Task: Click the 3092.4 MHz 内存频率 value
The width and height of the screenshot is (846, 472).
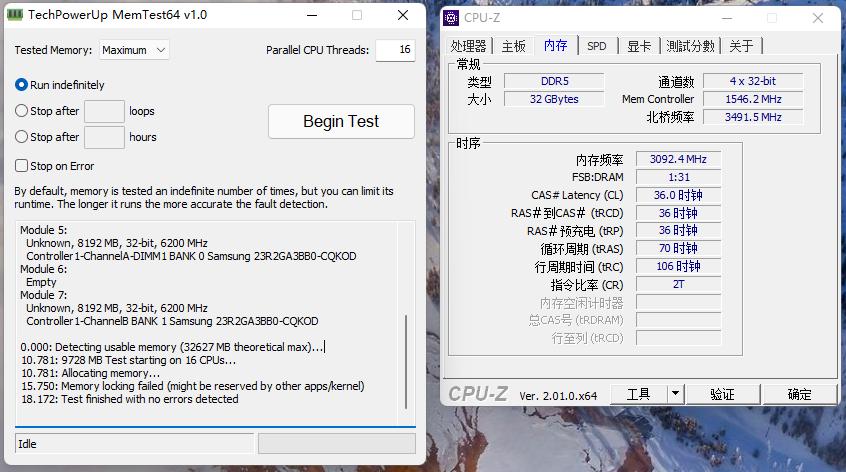Action: [678, 159]
